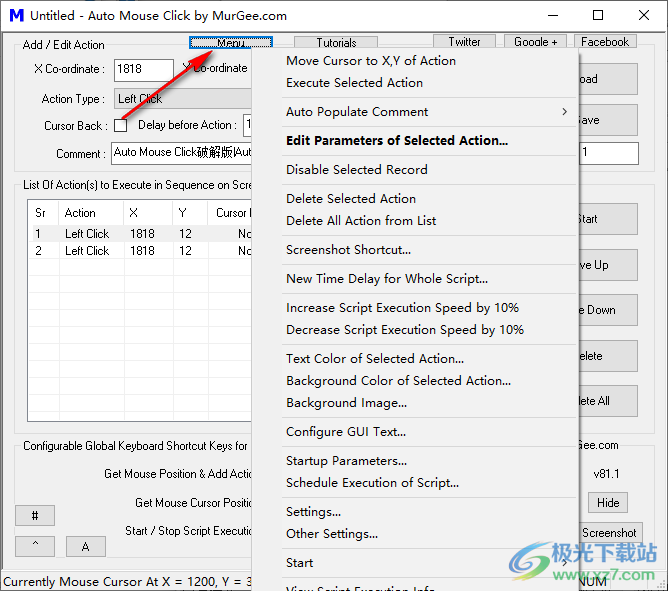Click the Delay before Action input field
668x591 pixels.
[248, 125]
